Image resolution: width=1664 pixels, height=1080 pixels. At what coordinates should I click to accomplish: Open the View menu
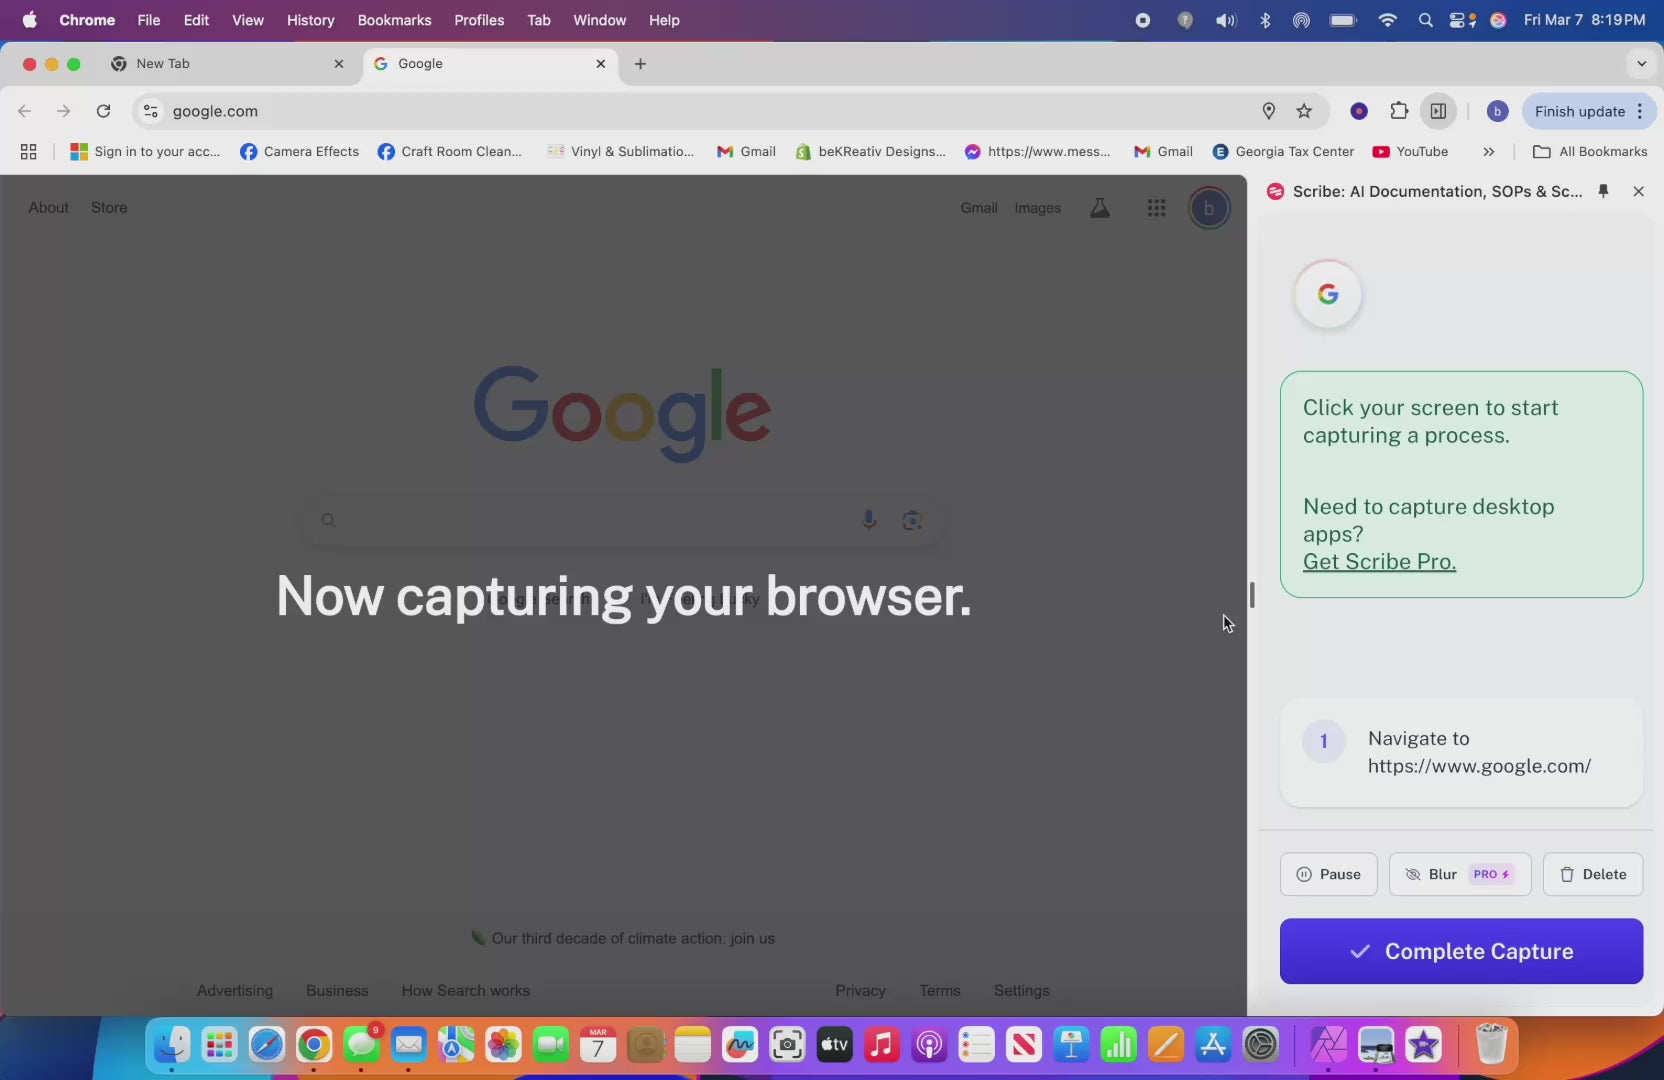click(x=247, y=20)
